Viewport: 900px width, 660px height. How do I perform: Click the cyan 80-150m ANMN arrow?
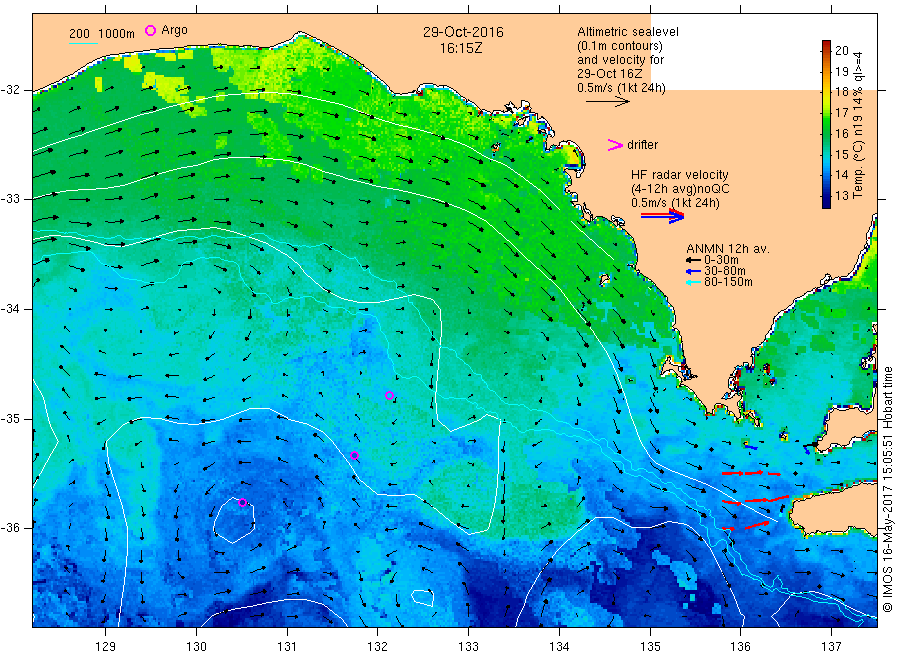[x=693, y=282]
